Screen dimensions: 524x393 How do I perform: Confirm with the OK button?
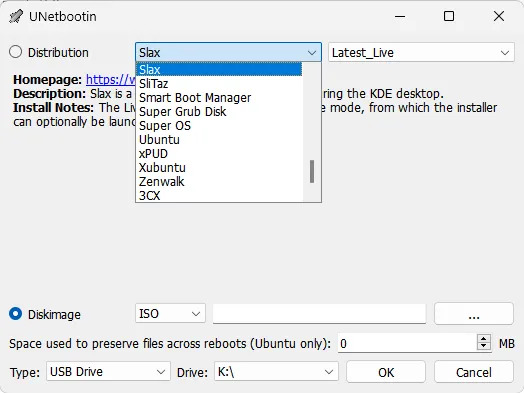[386, 372]
